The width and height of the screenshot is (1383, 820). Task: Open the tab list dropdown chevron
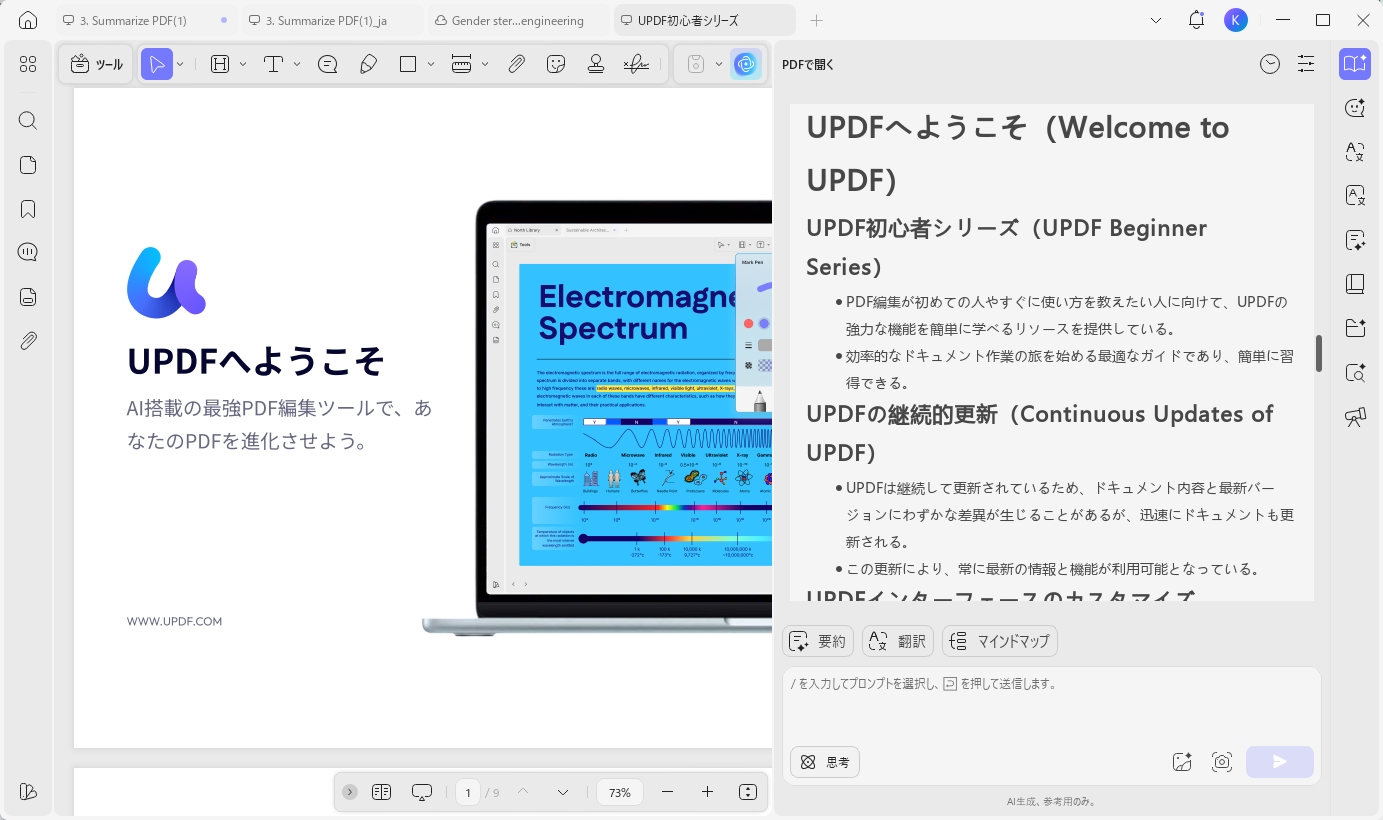pyautogui.click(x=1156, y=20)
